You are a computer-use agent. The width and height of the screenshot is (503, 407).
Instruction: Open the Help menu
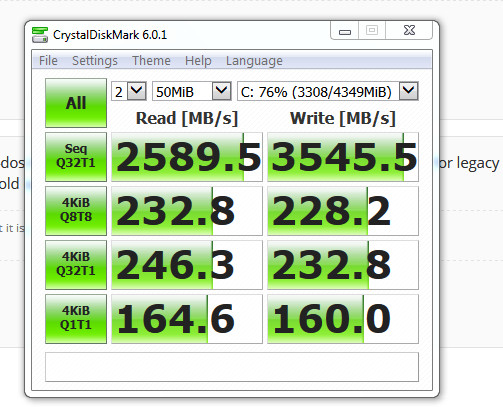(198, 61)
